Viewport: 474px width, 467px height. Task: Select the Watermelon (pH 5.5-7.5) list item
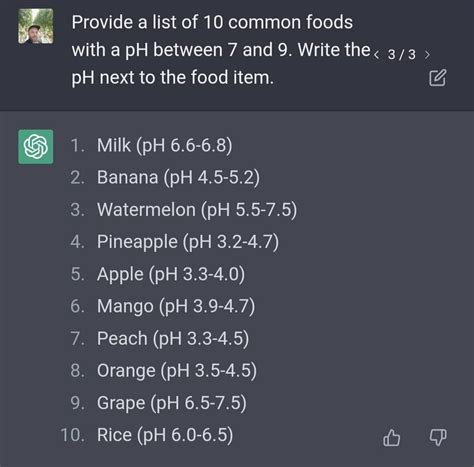[x=197, y=210]
